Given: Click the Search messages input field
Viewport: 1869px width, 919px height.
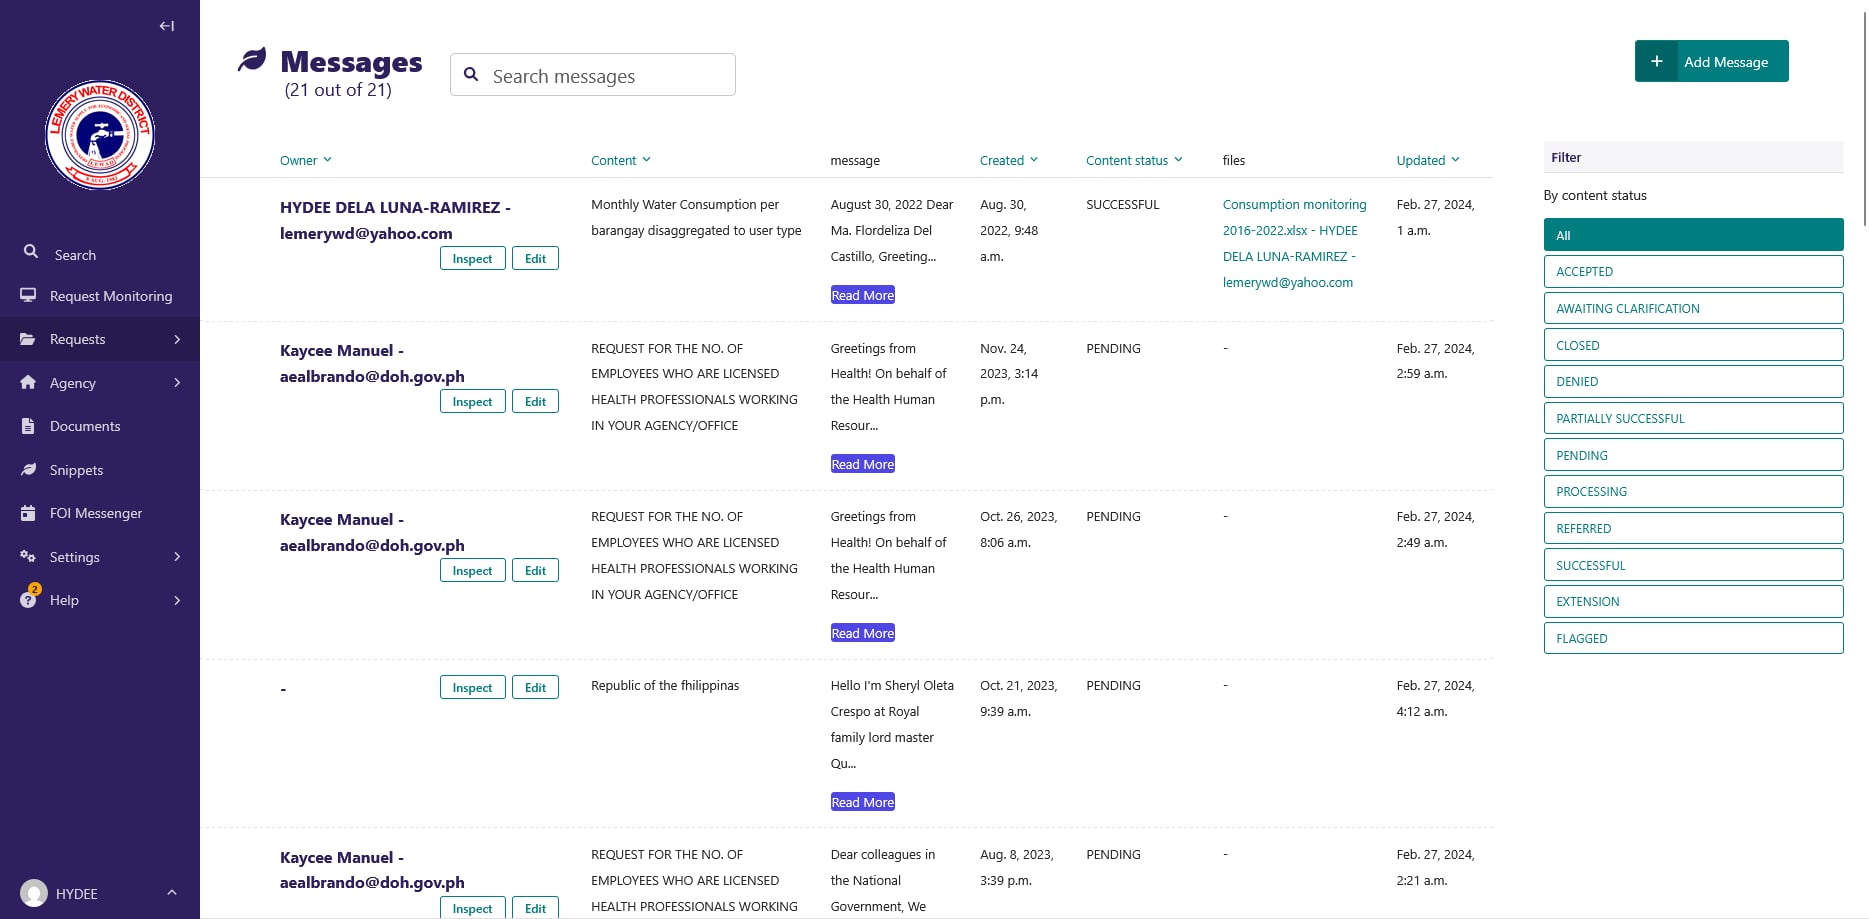Looking at the screenshot, I should pos(607,76).
